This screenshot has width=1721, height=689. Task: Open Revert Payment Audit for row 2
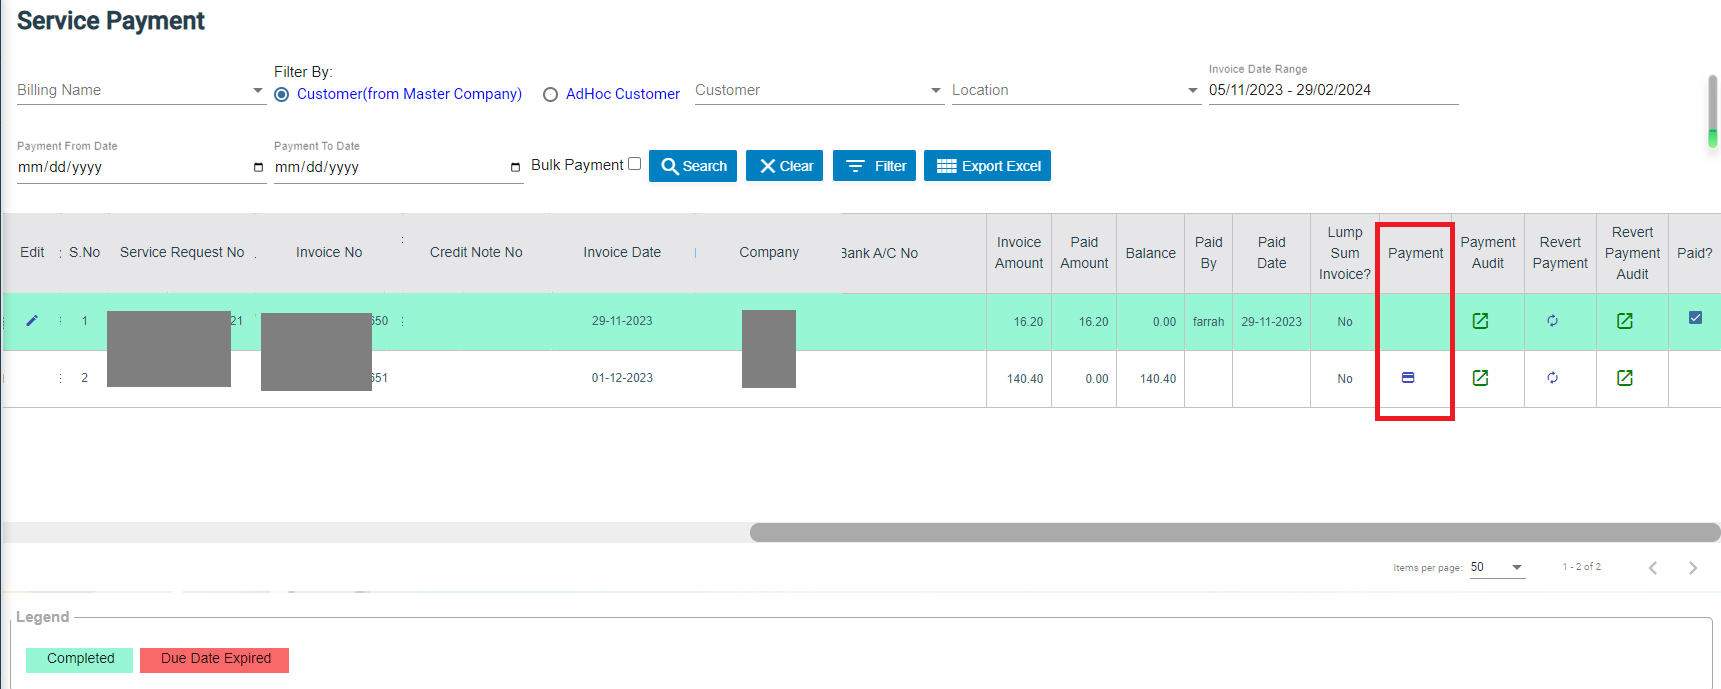[1625, 378]
